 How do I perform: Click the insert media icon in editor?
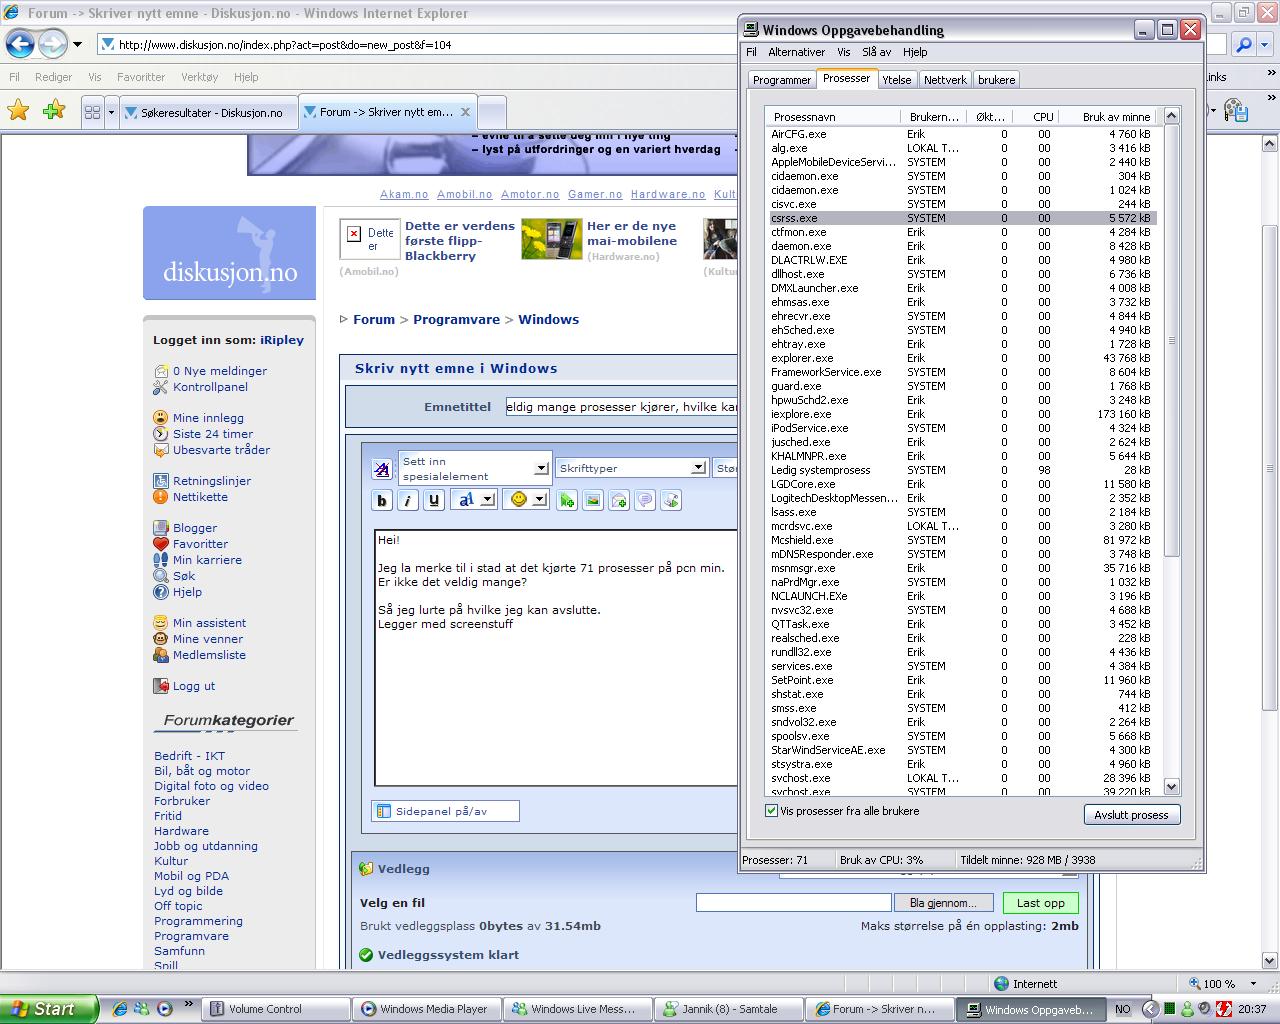(x=671, y=500)
